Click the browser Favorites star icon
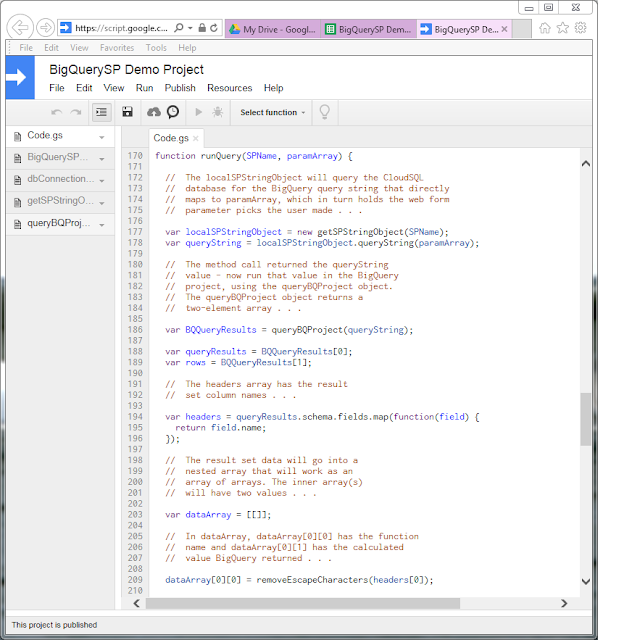The image size is (624, 640). pos(562,28)
